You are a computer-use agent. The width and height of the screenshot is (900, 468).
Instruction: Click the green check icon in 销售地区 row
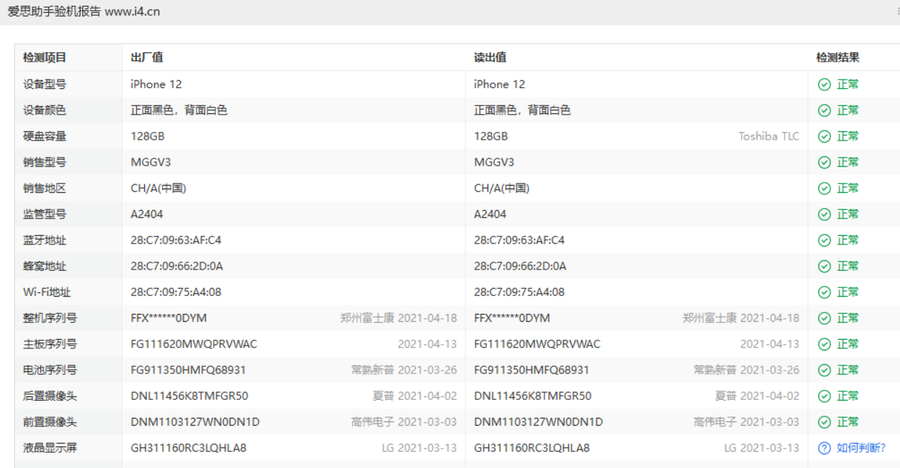pos(824,188)
